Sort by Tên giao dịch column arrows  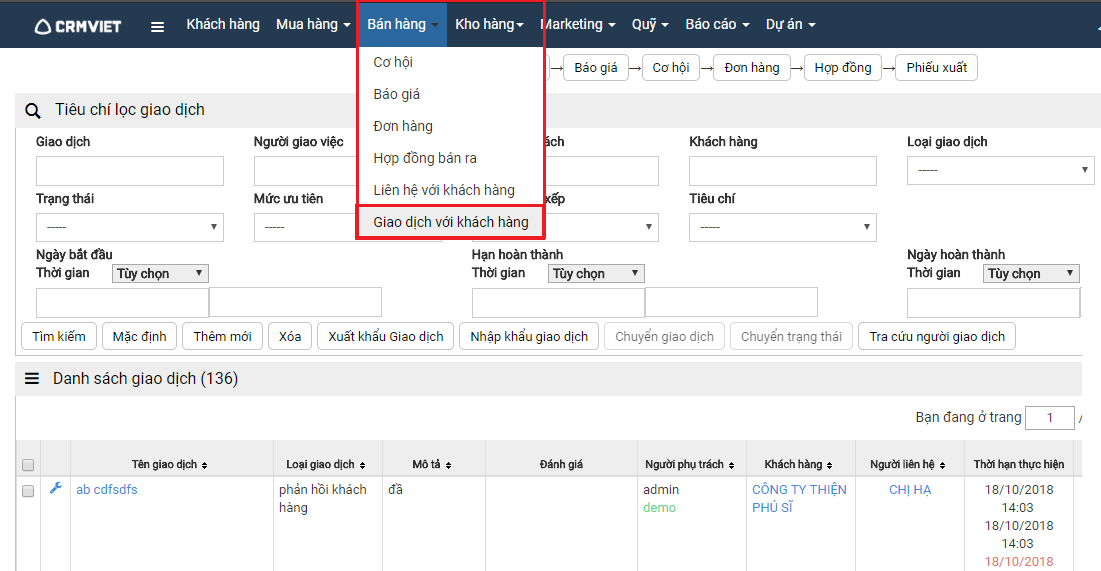click(x=204, y=465)
